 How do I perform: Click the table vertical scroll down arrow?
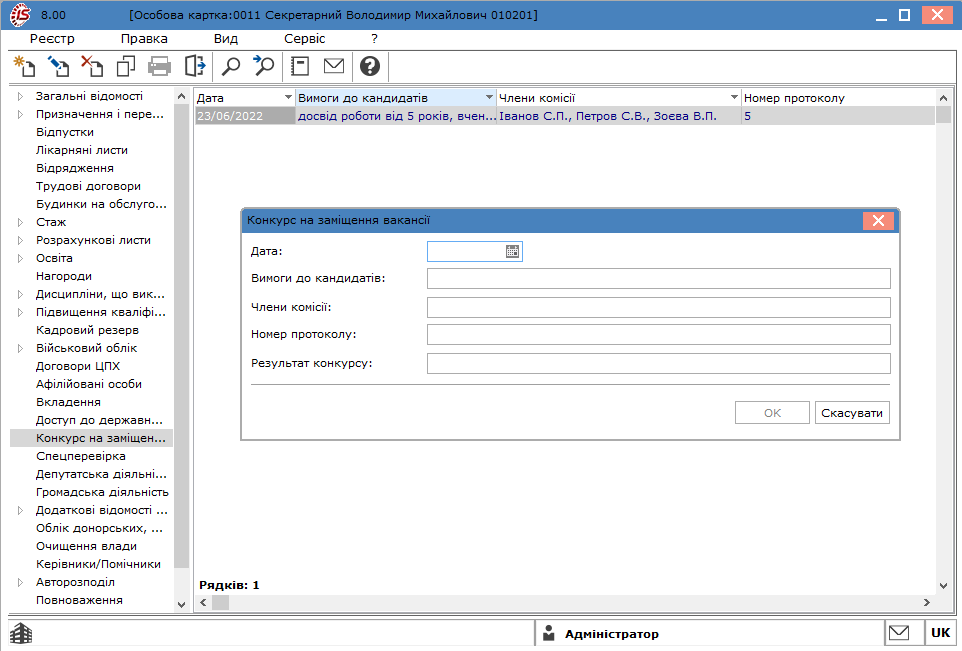(944, 586)
